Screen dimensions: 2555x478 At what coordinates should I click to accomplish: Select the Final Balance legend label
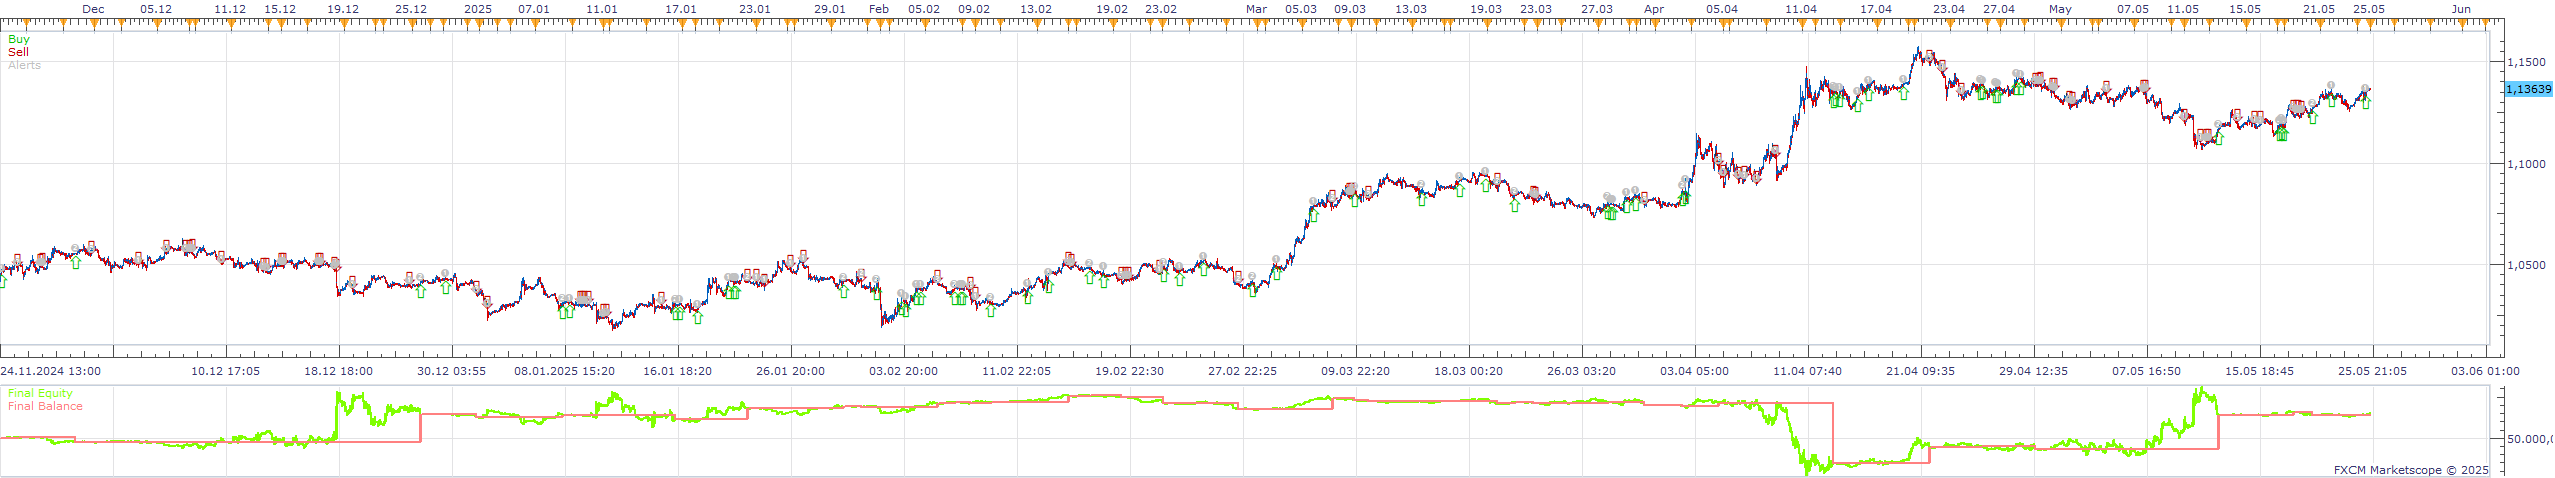pos(45,406)
